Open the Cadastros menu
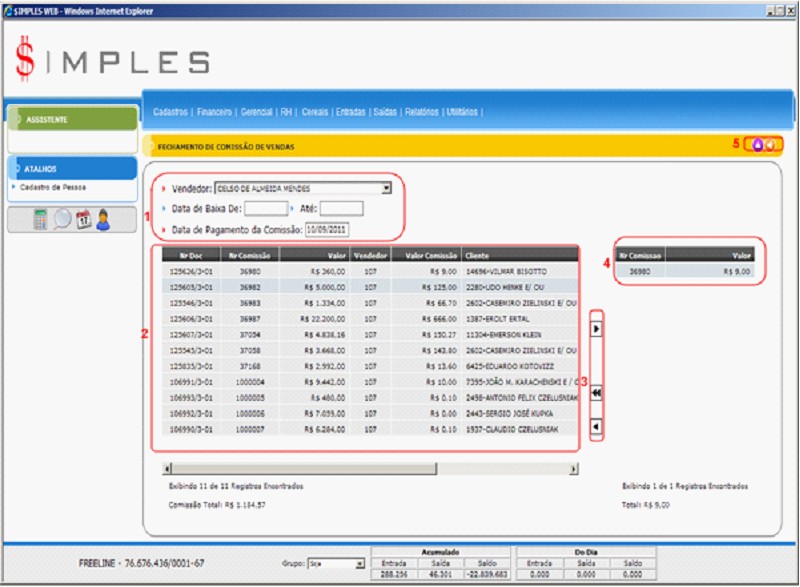Image resolution: width=800 pixels, height=587 pixels. pos(170,112)
